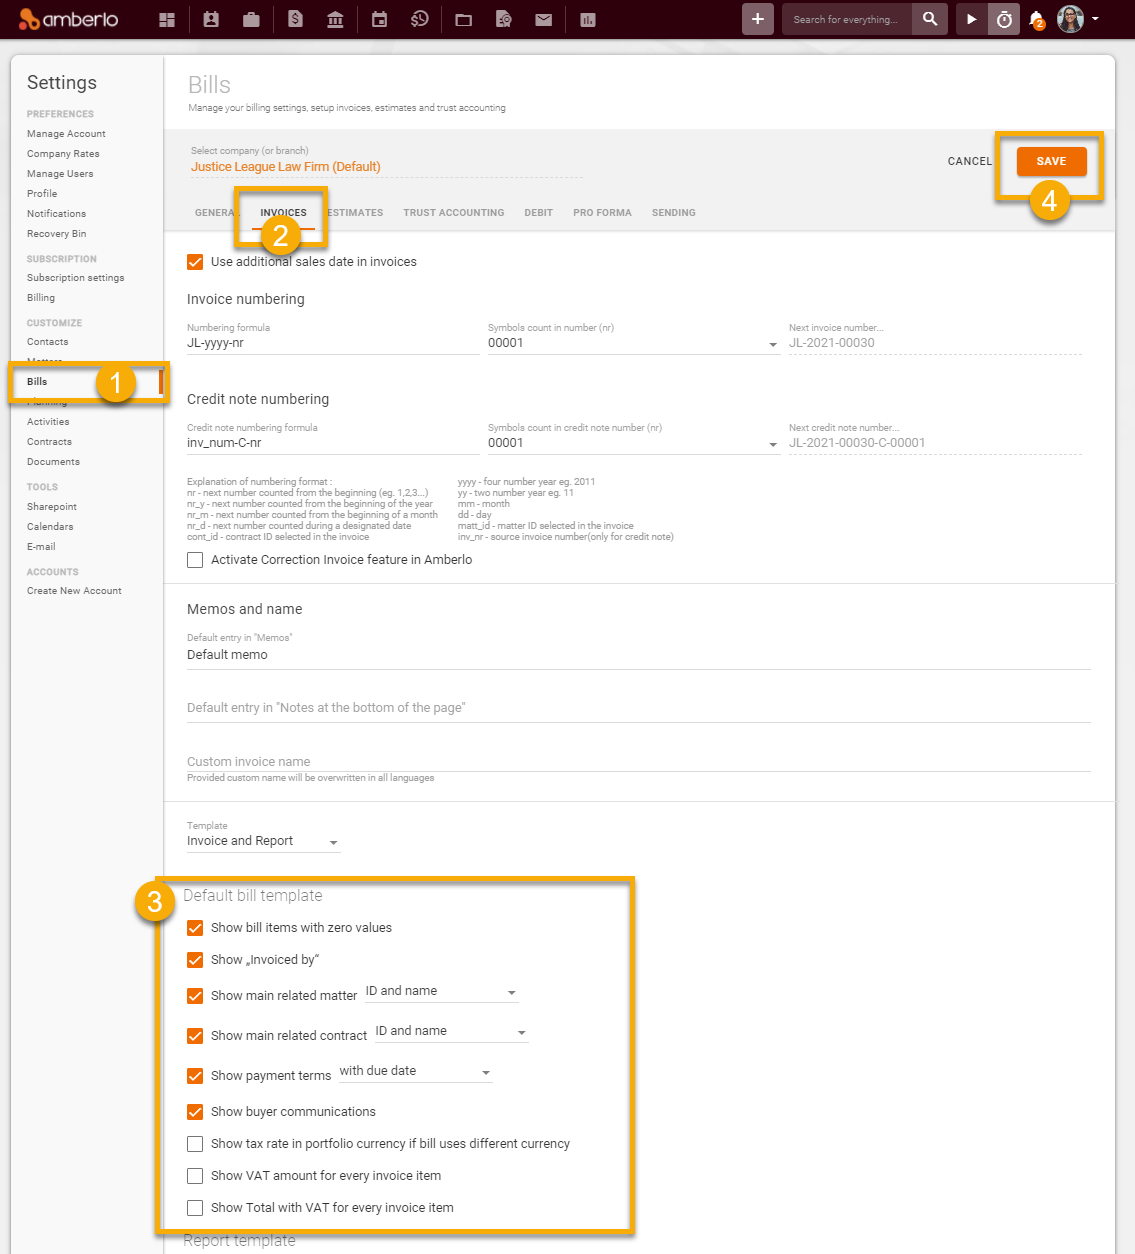The image size is (1135, 1254).
Task: Open the Bills dollar-tag icon
Action: pos(295,18)
